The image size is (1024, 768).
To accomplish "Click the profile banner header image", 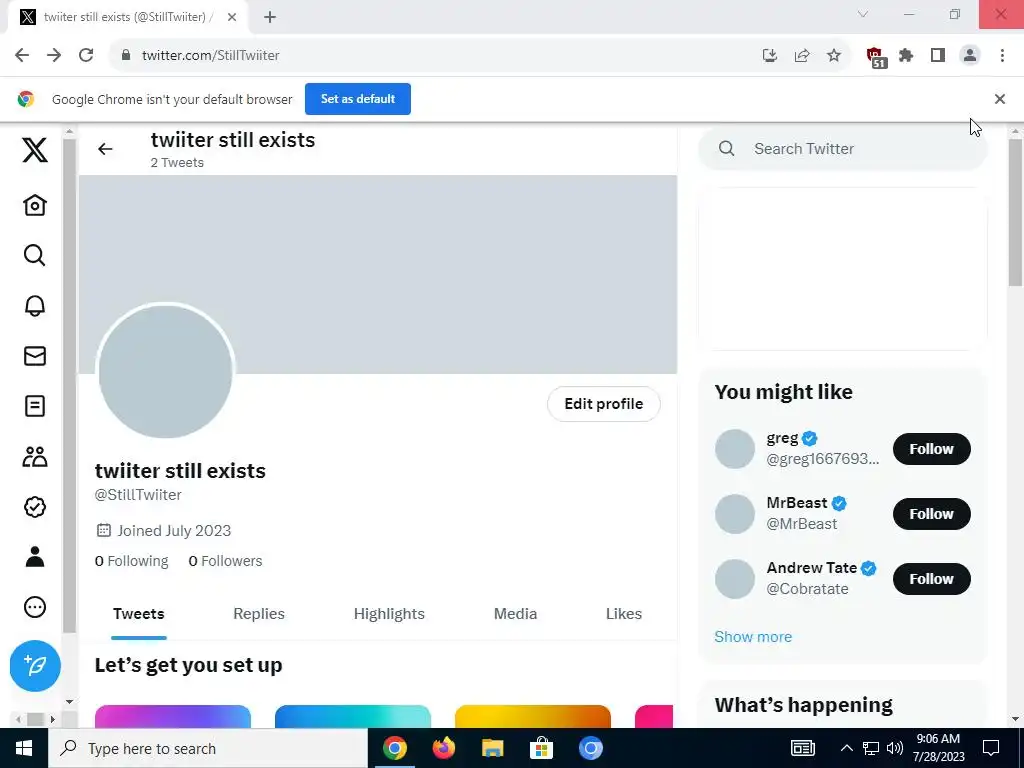I will coord(377,274).
